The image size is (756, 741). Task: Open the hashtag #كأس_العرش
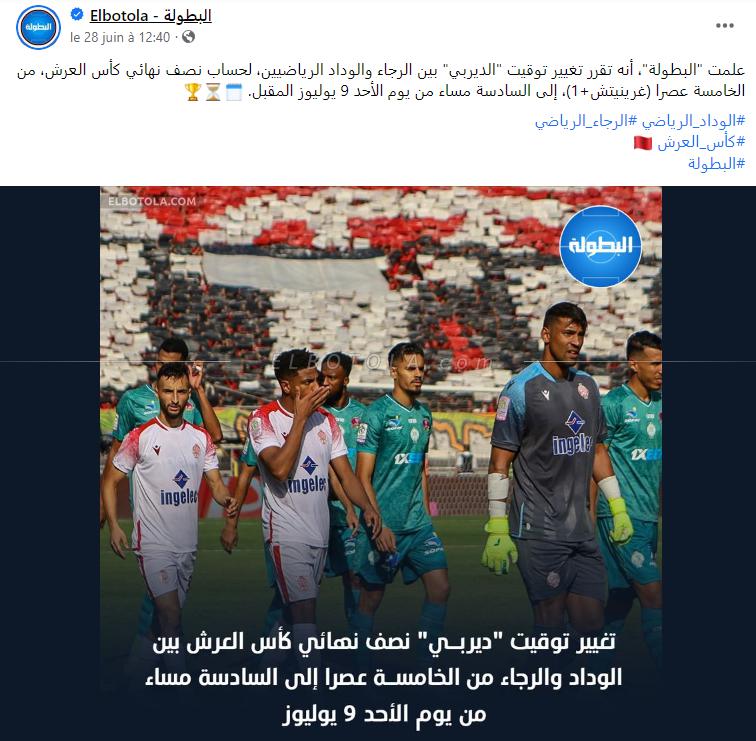702,142
